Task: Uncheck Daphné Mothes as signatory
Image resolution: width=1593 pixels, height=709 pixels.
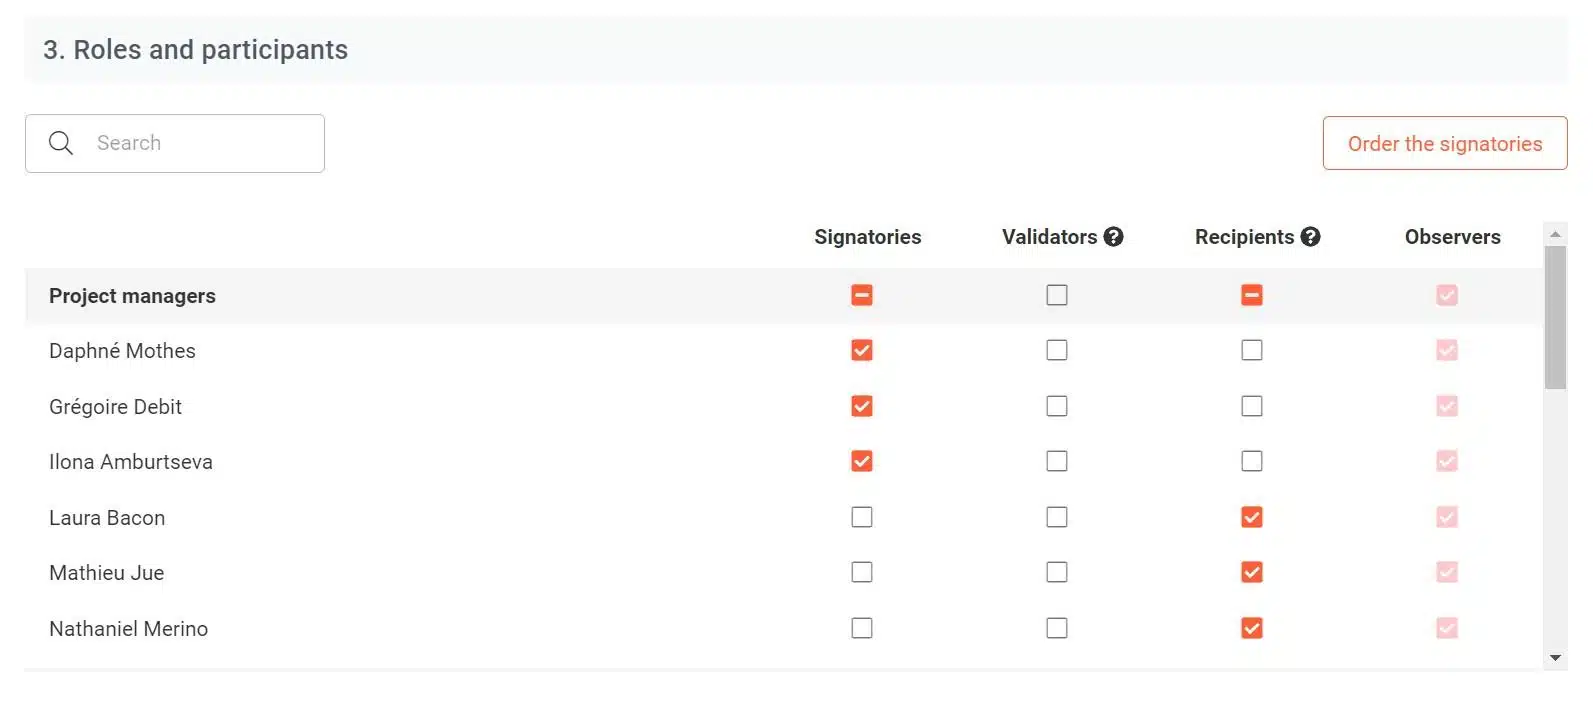Action: [862, 350]
